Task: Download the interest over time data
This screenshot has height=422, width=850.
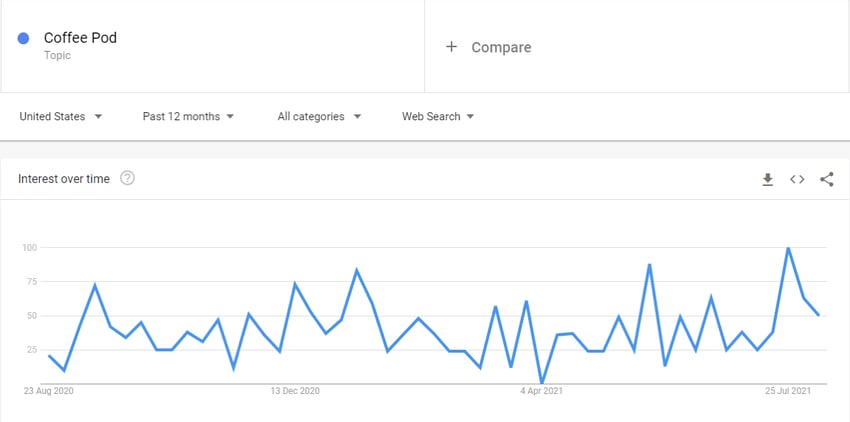Action: click(x=767, y=180)
